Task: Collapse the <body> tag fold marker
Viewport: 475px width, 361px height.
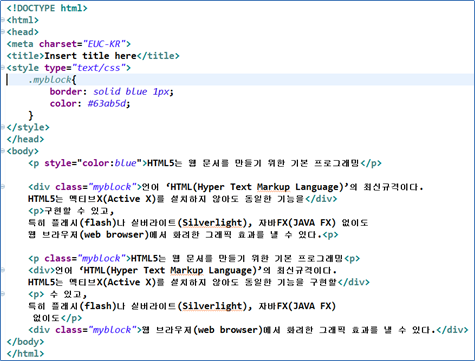Action: point(3,151)
